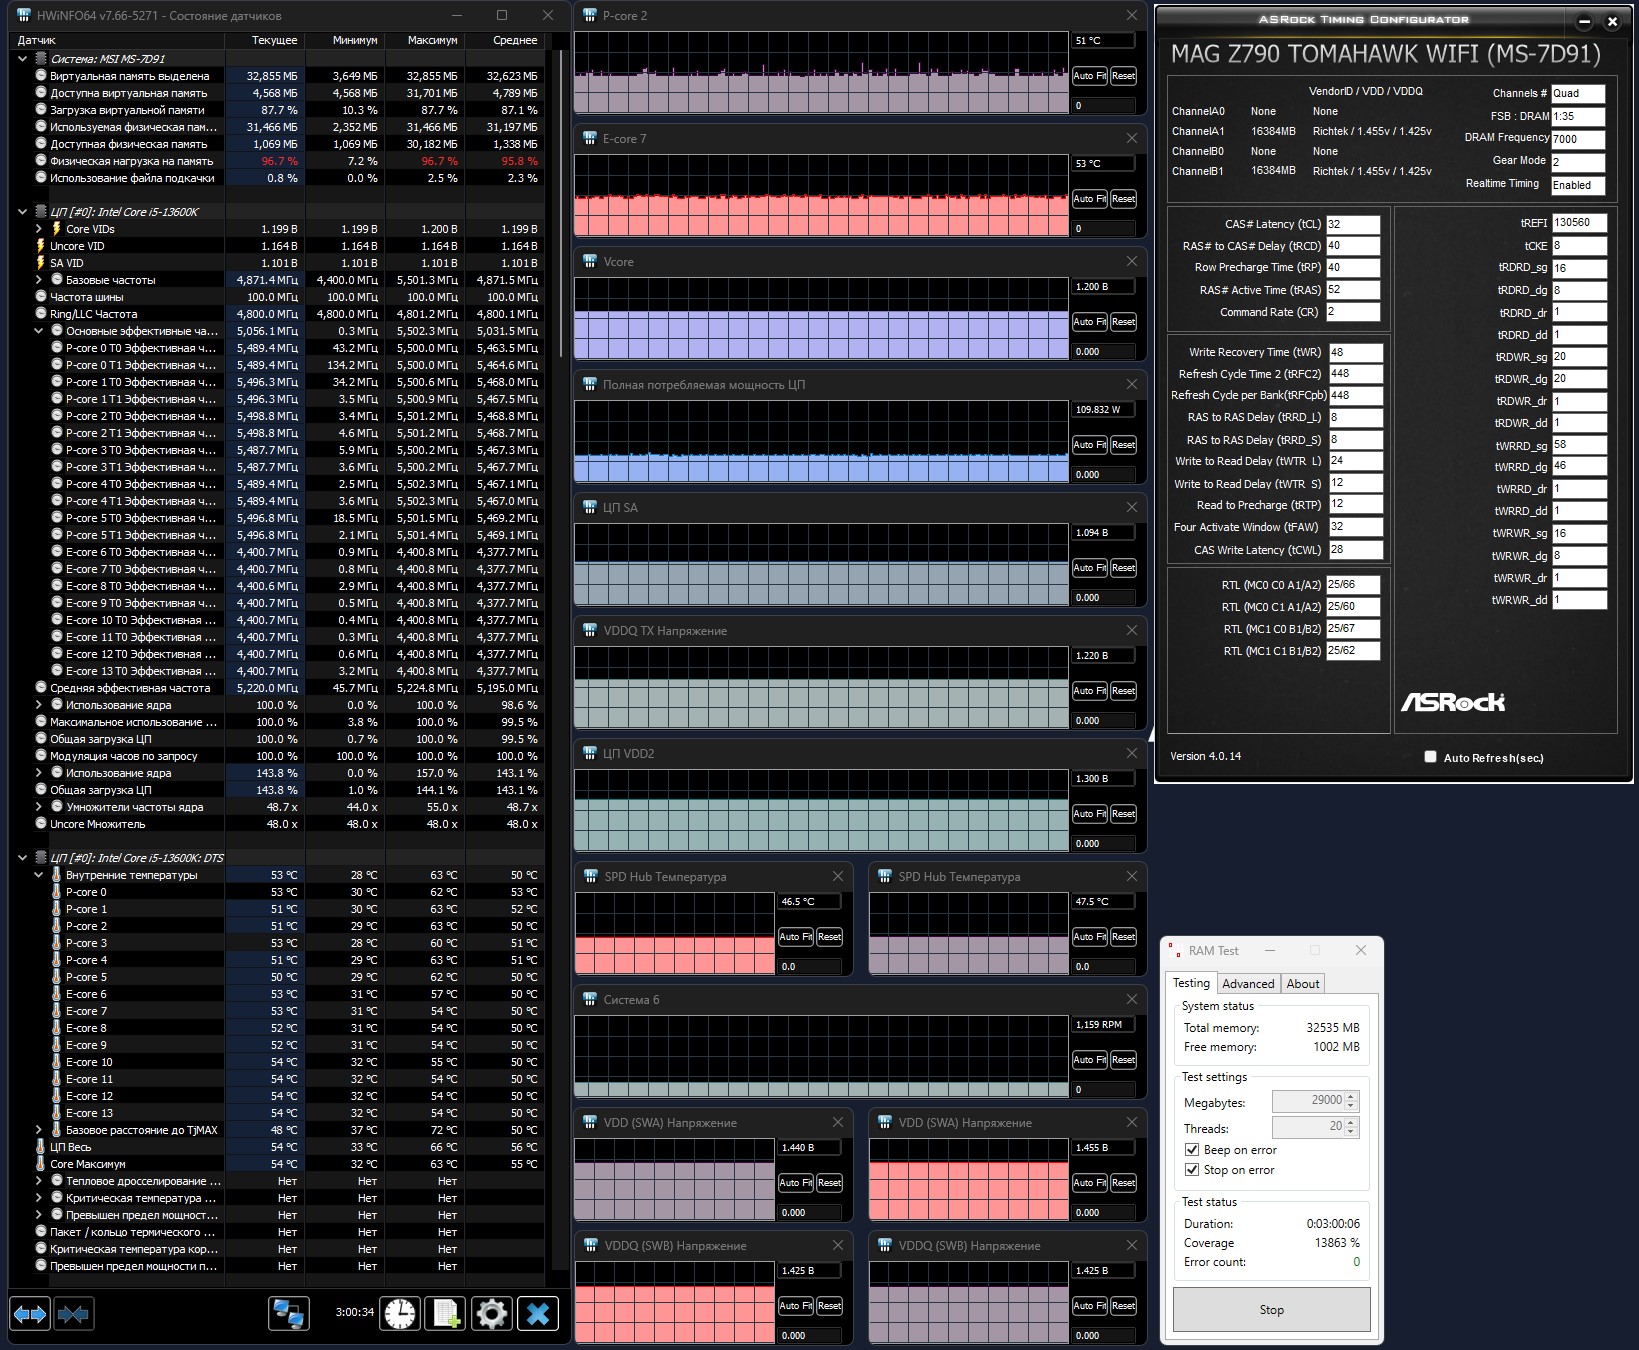The height and width of the screenshot is (1350, 1639).
Task: Click the thermometer icon beside Core Максимум
Action: click(x=41, y=1164)
